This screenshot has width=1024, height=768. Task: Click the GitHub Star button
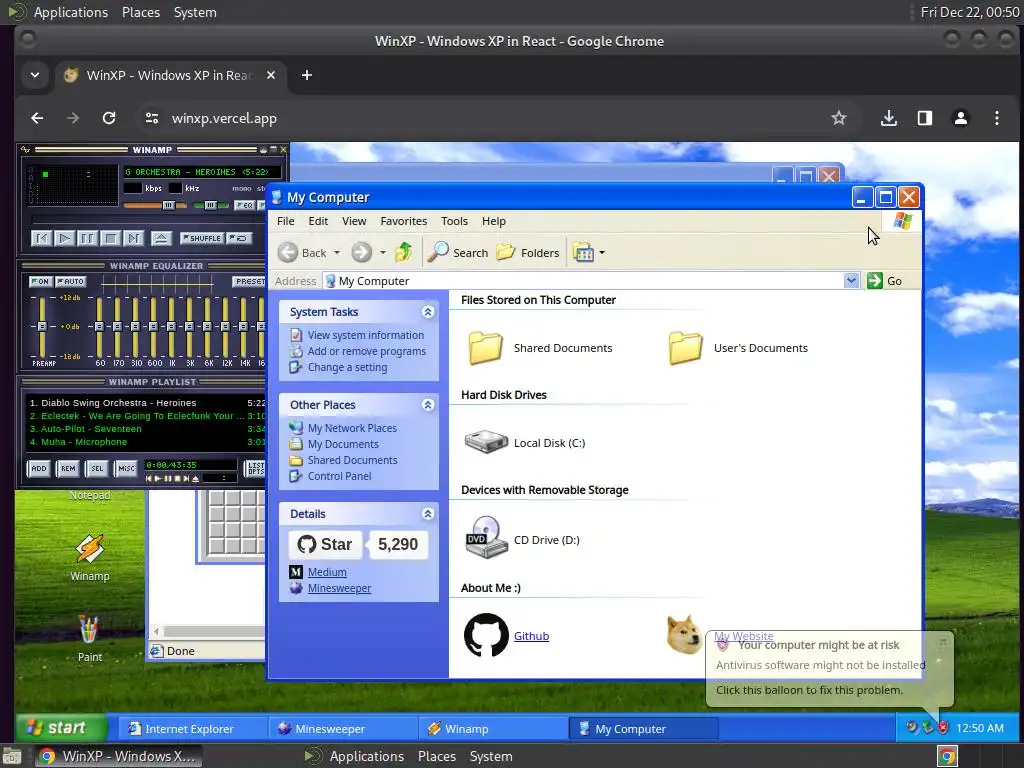325,544
